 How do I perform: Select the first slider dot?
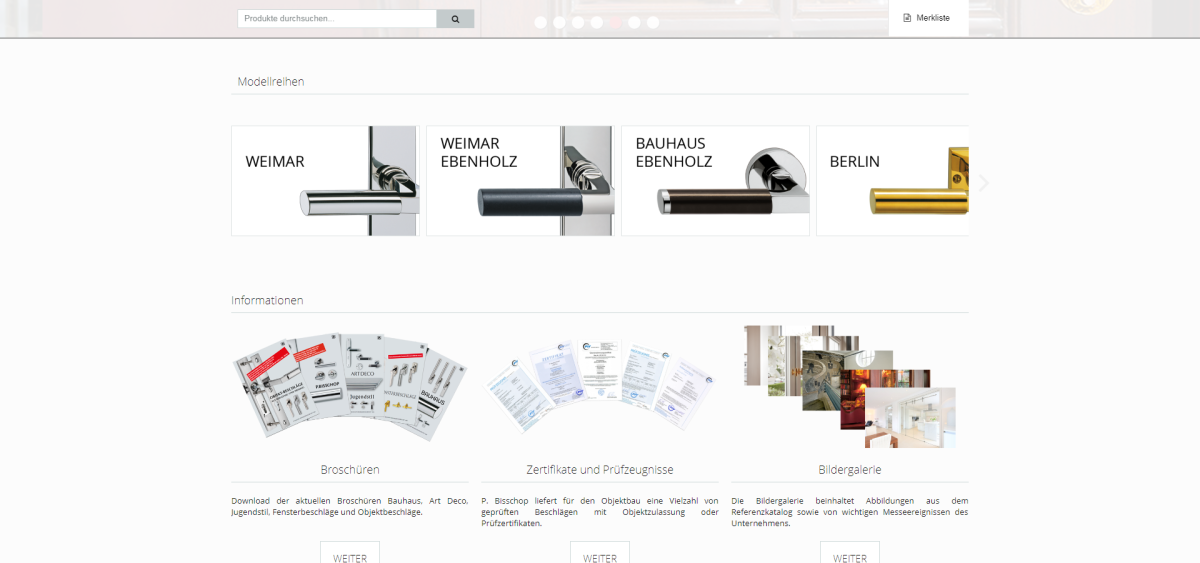tap(540, 22)
